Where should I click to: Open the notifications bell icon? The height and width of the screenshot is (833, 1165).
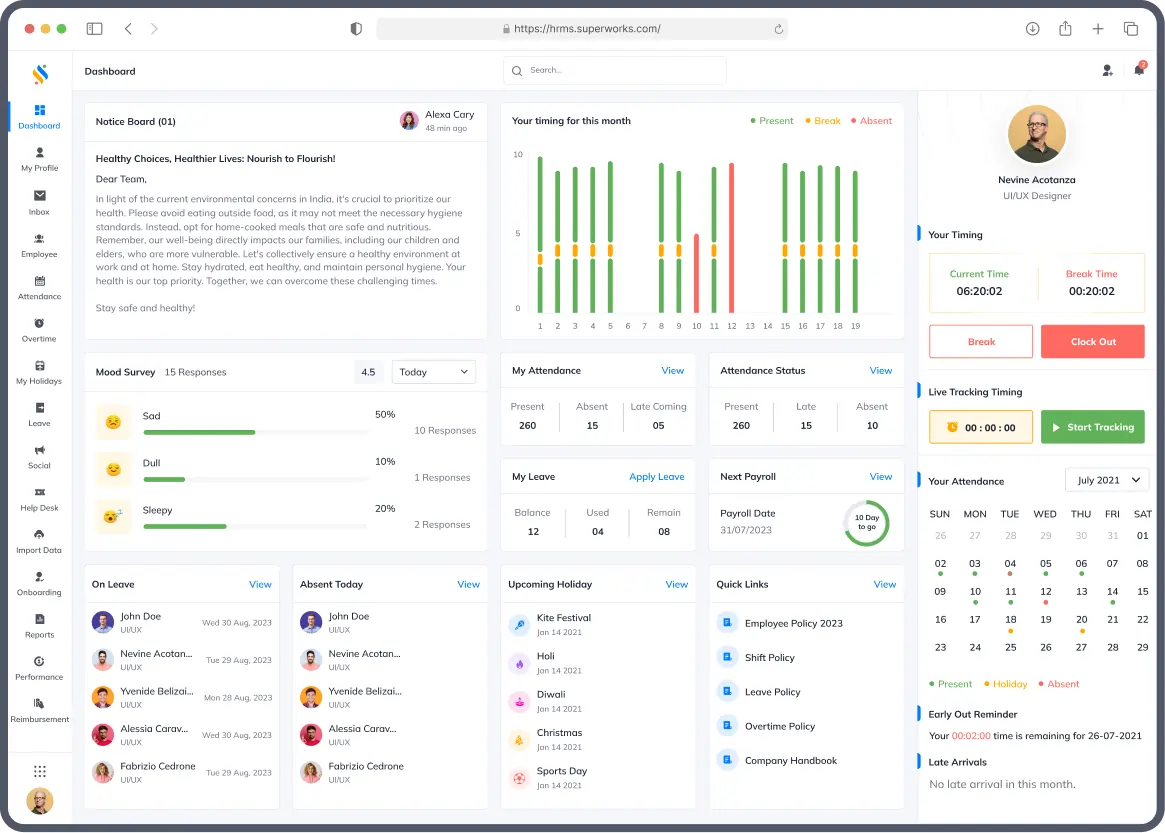(x=1138, y=70)
